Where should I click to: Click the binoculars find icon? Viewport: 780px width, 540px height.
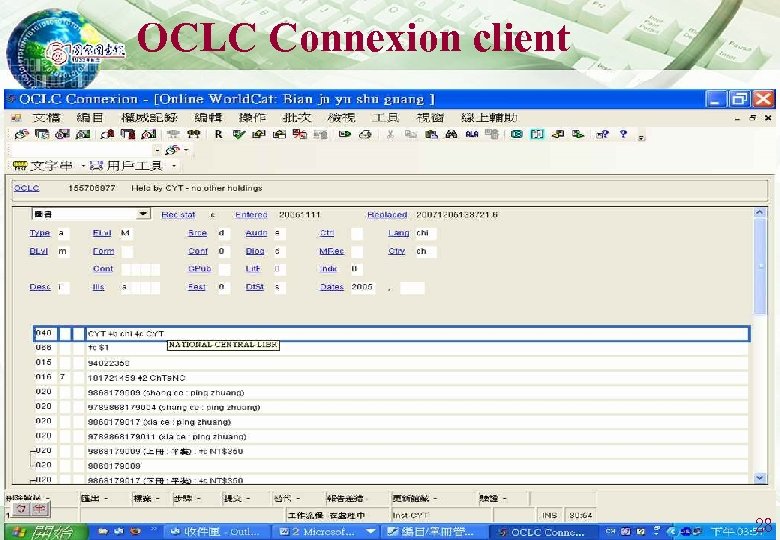coord(451,134)
